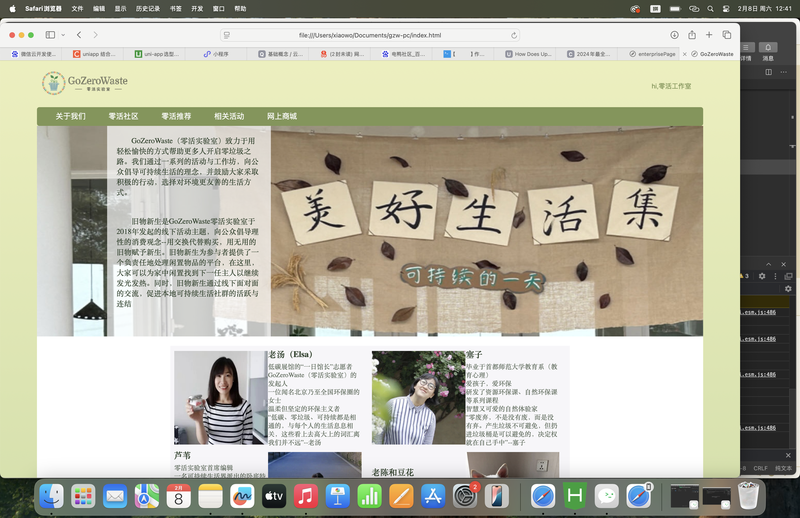Open the sidebar options dropdown arrow
Viewport: 800px width, 518px height.
(x=63, y=35)
